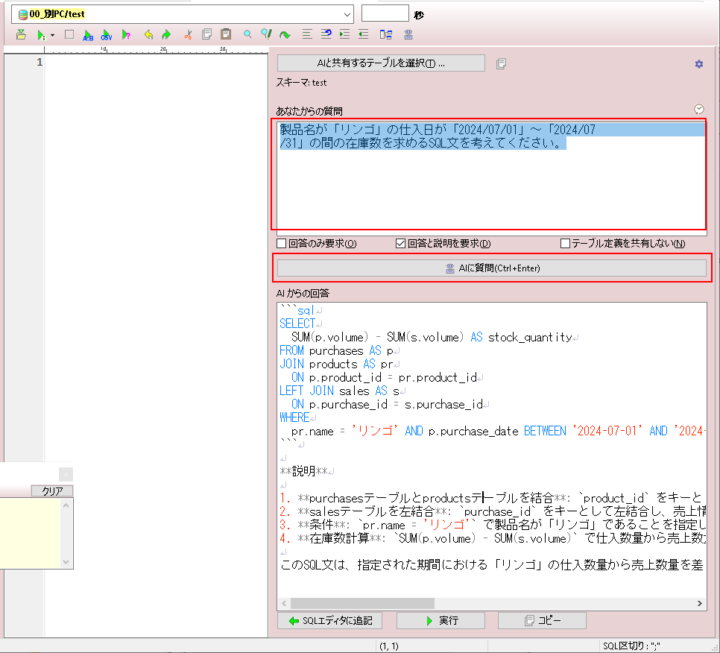Screen dimensions: 720x653
Task: Show execution plan play-question icon
Action: click(126, 35)
